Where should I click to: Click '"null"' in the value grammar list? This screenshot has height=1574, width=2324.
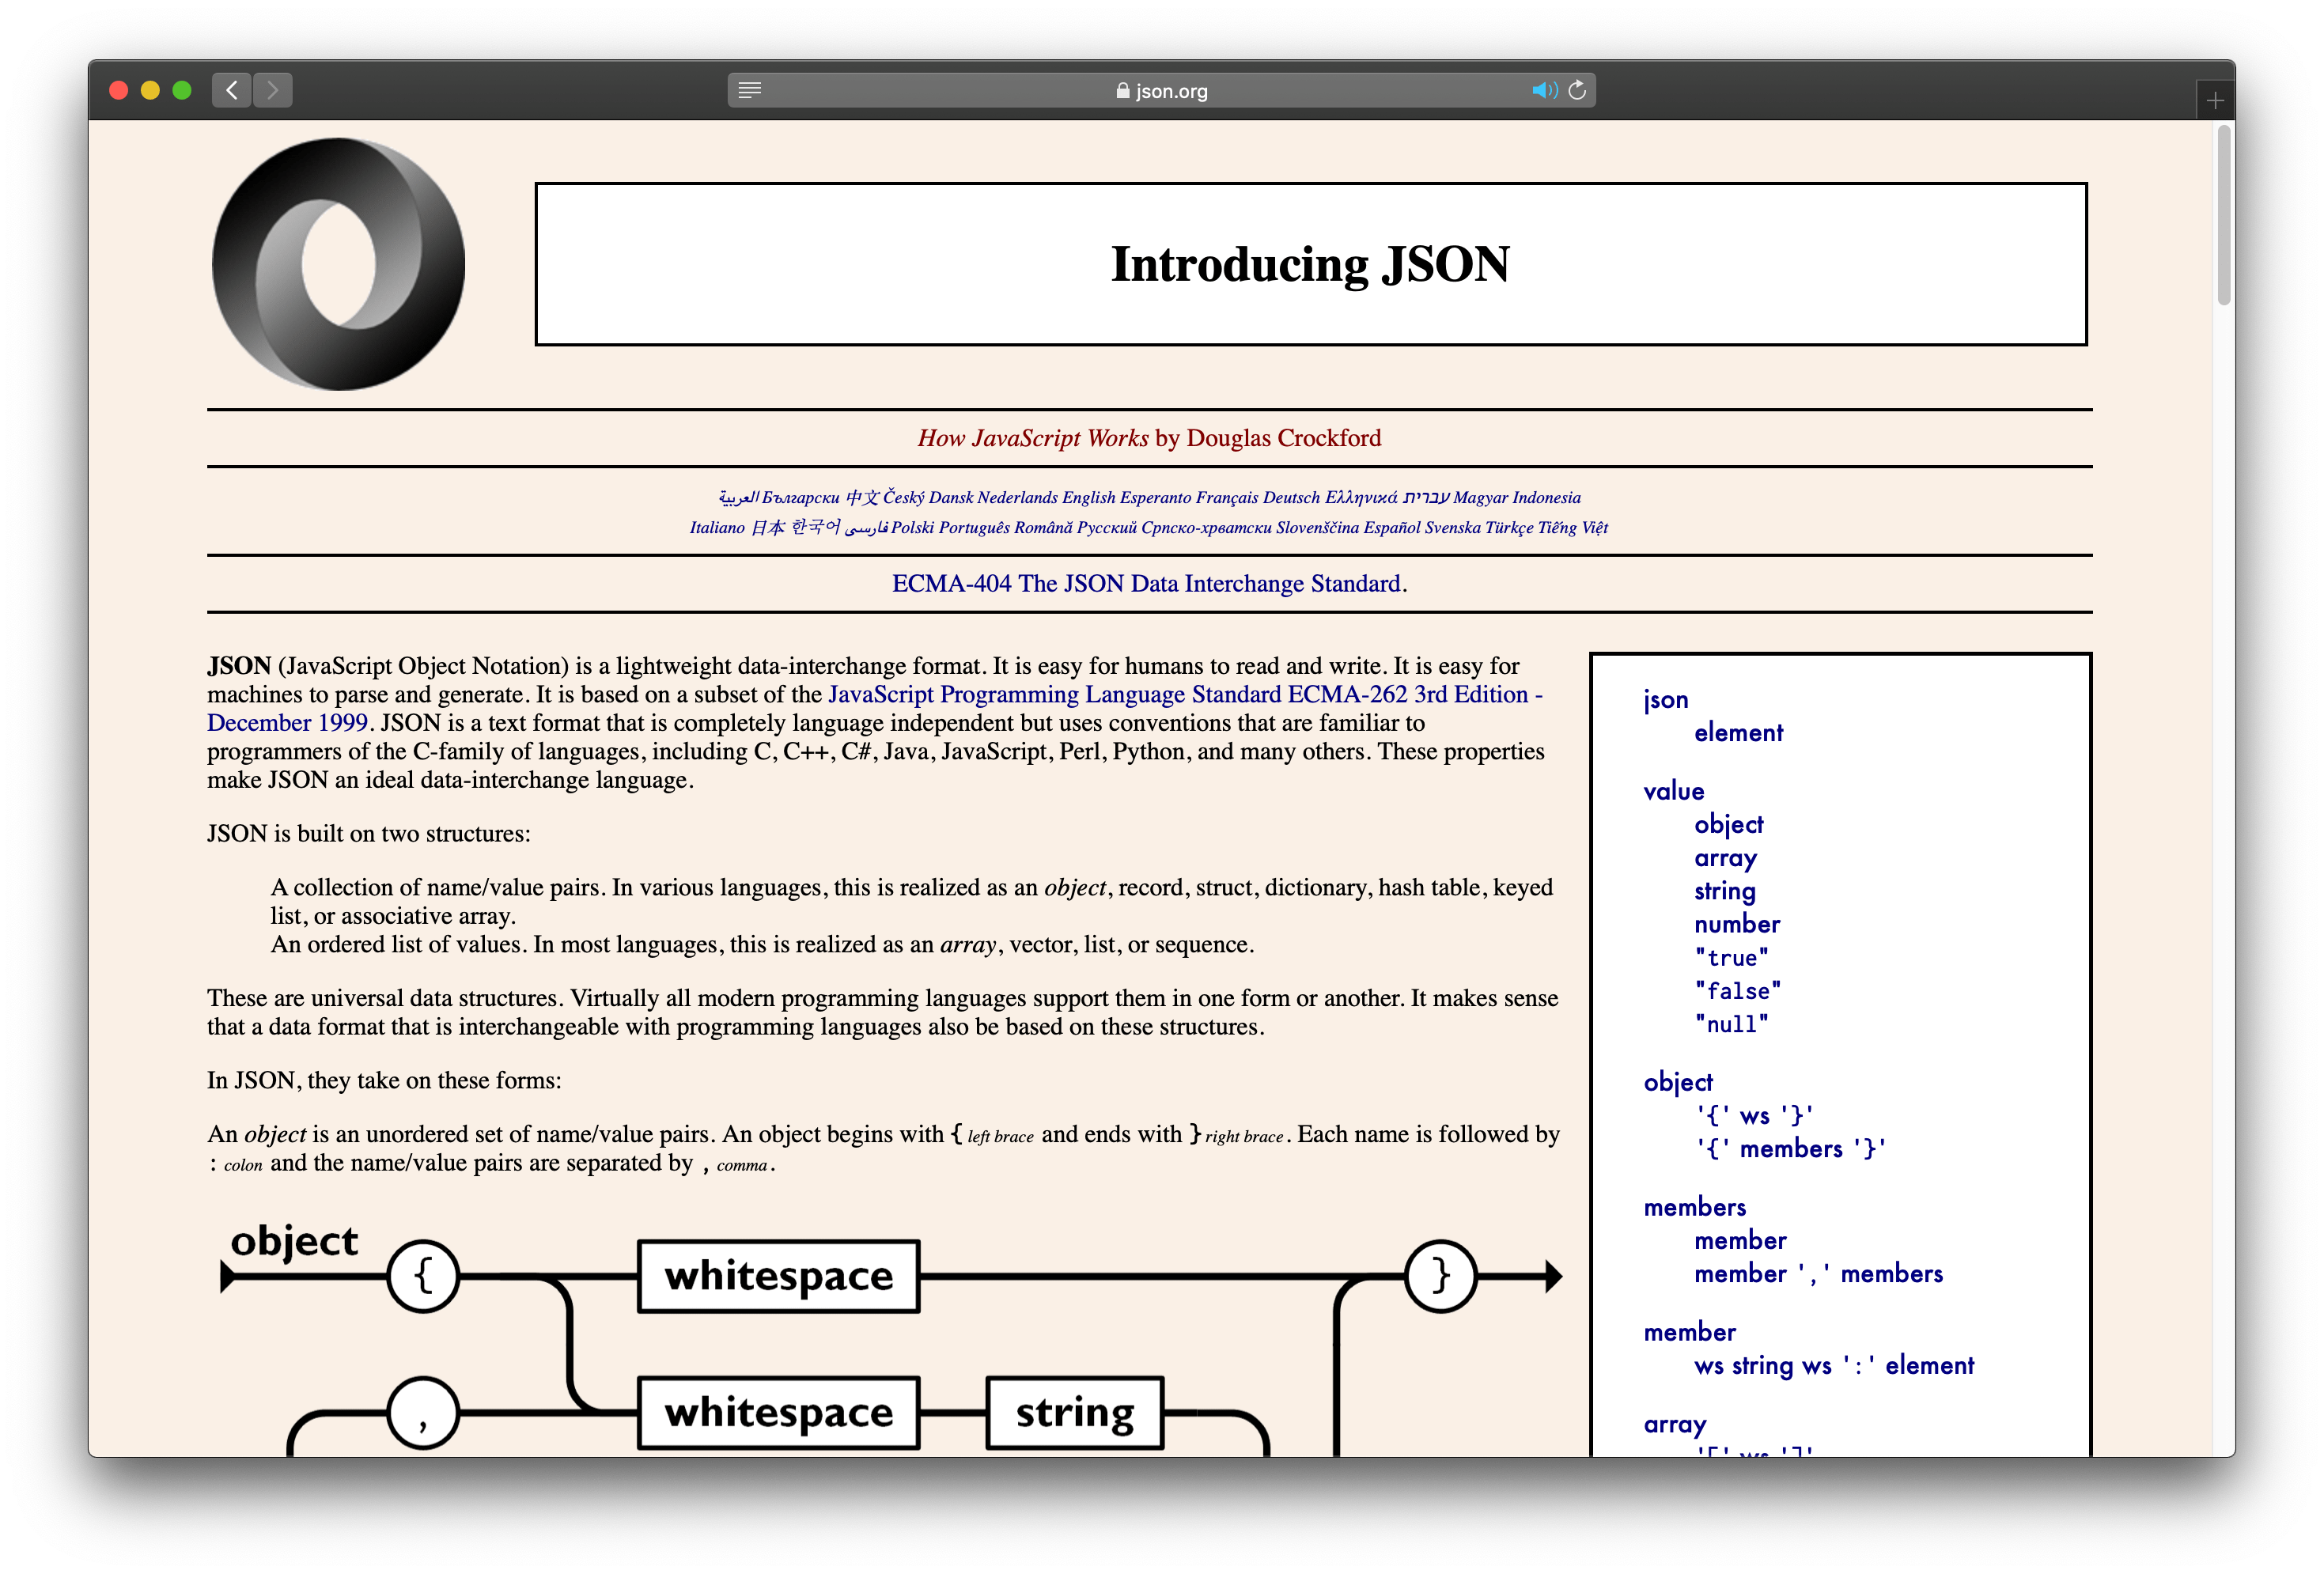(x=1731, y=1024)
